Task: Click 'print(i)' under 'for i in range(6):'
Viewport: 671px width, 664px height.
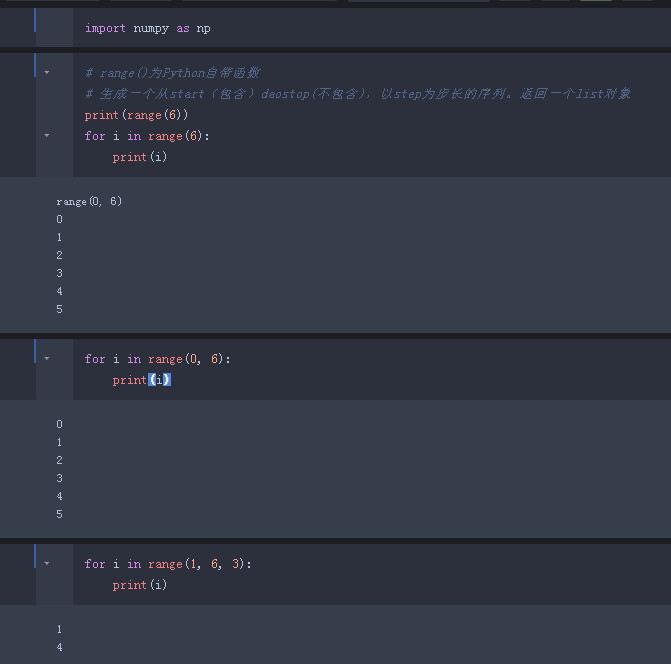Action: pyautogui.click(x=140, y=157)
